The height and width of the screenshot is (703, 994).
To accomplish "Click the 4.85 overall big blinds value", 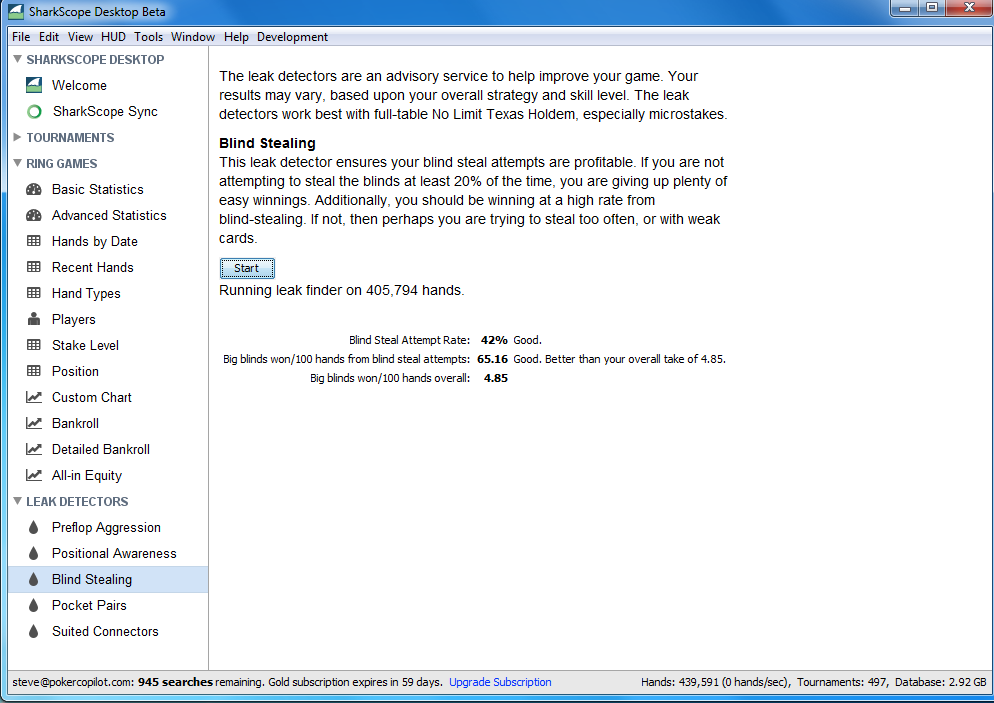I will [x=496, y=378].
